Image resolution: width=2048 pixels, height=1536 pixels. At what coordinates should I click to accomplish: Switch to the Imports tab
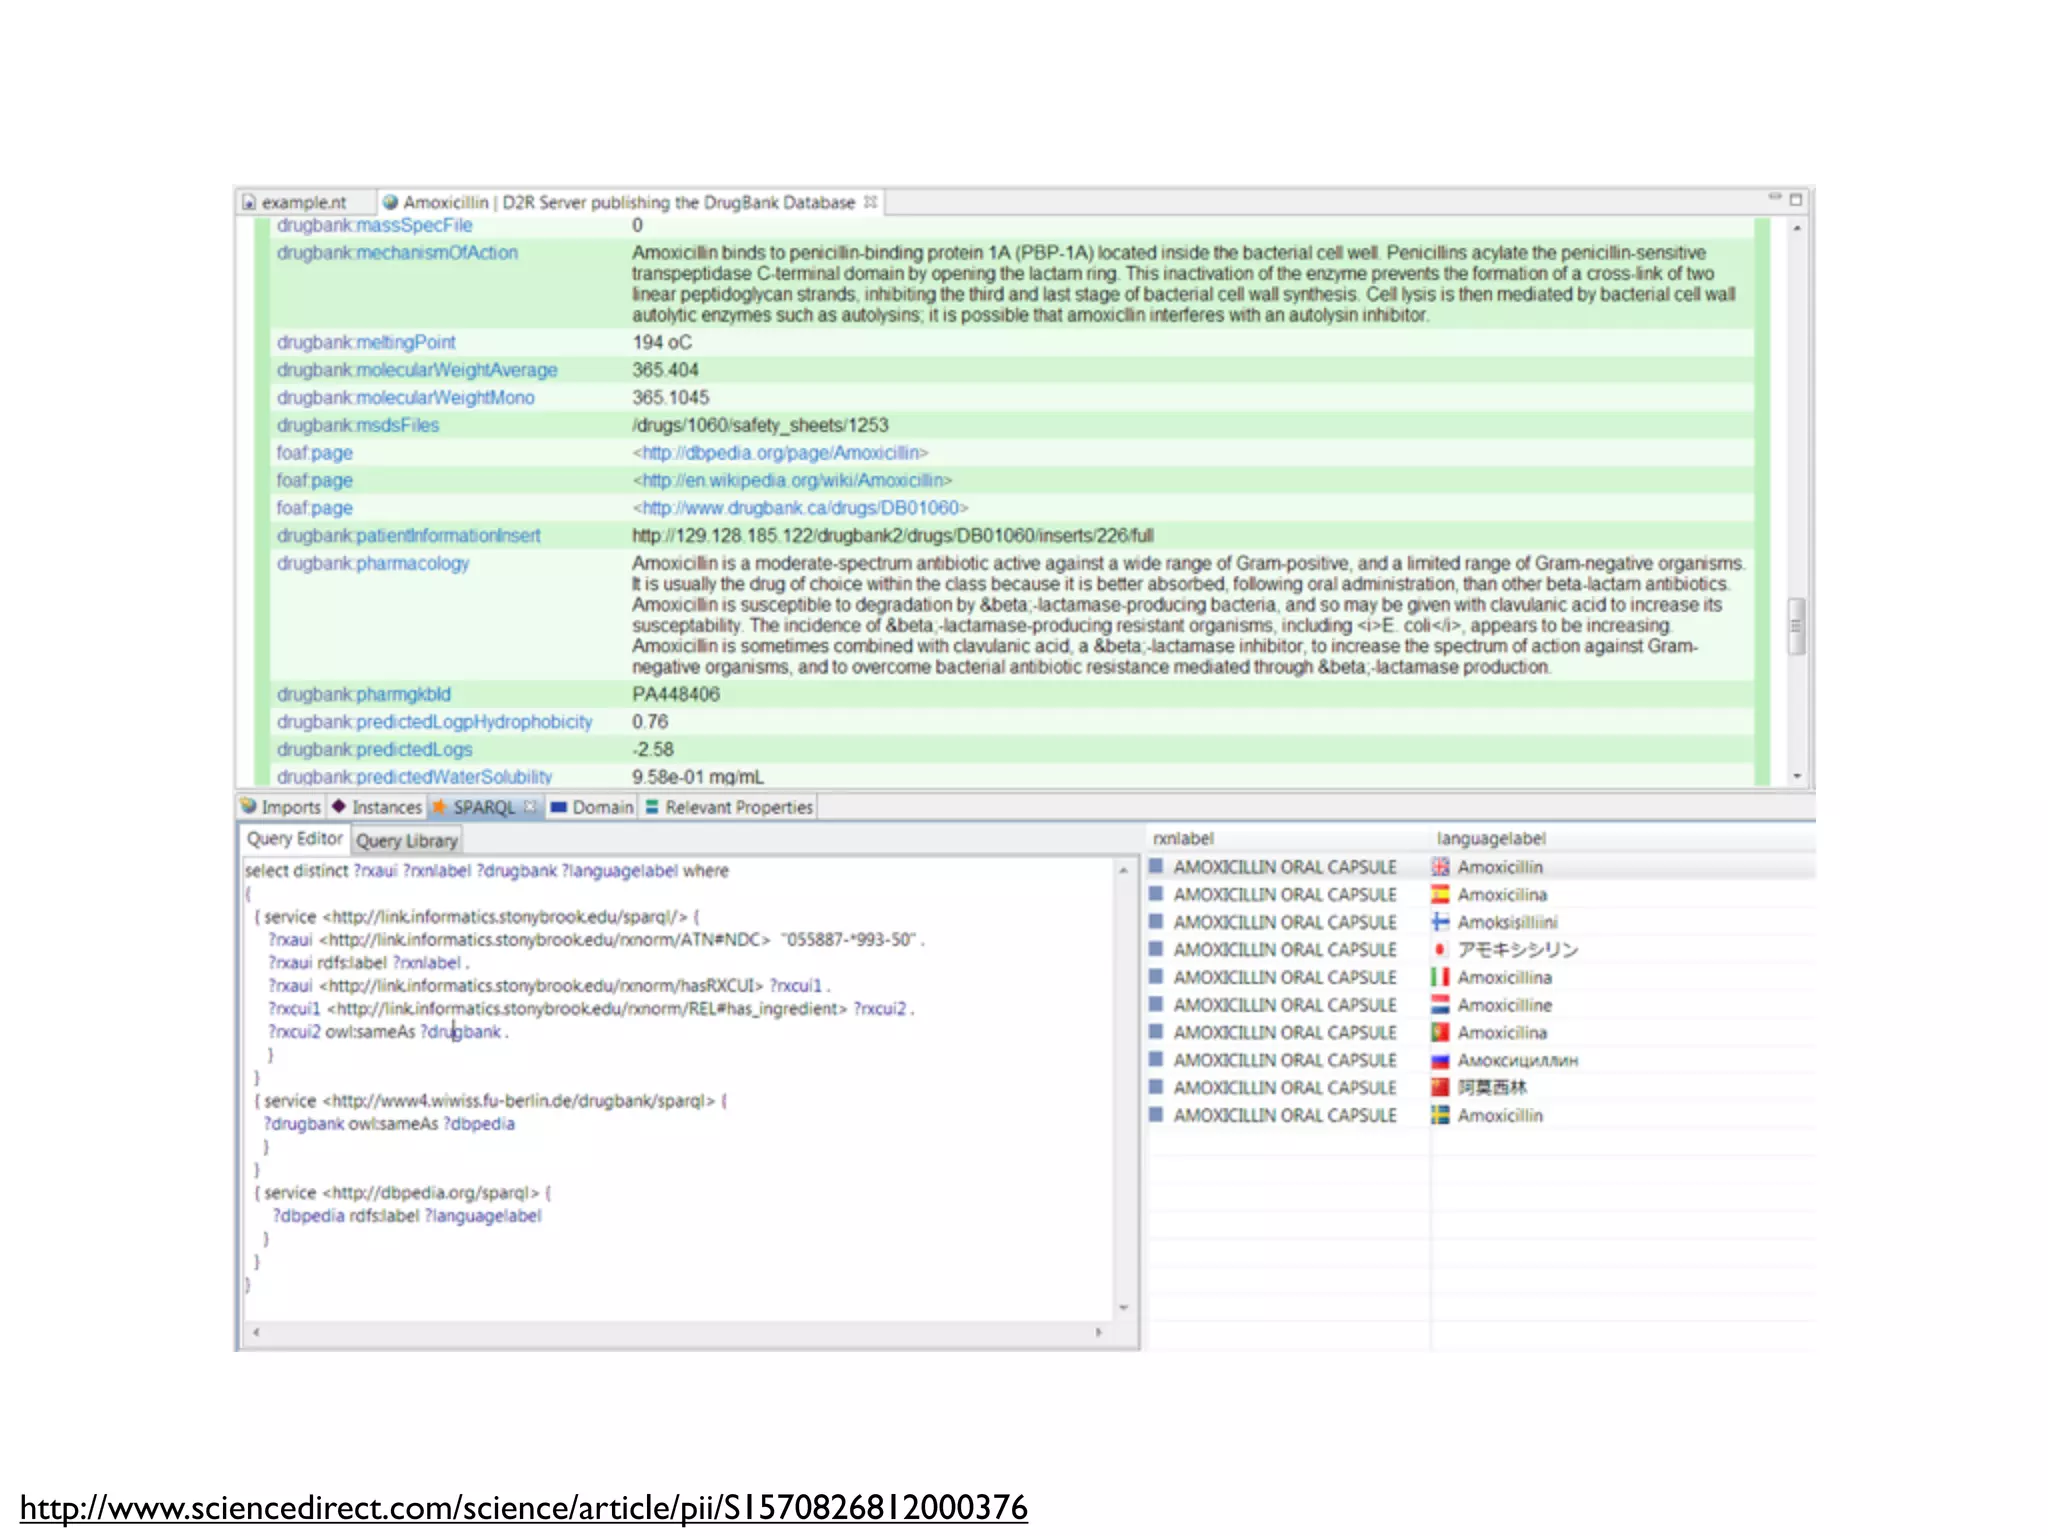tap(282, 807)
